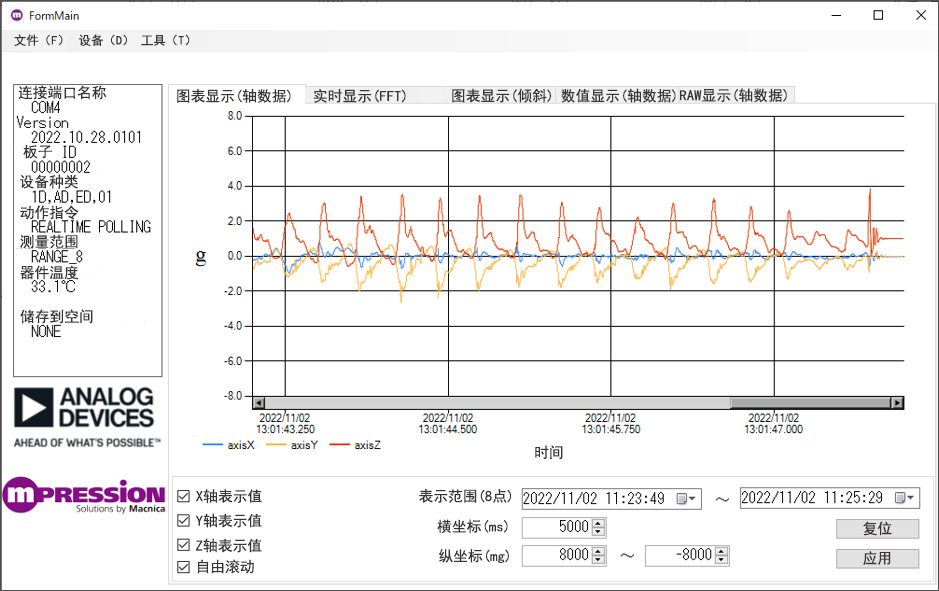The height and width of the screenshot is (591, 939).
Task: Decrease the 横坐标(ms) value with down arrow
Action: coord(598,532)
